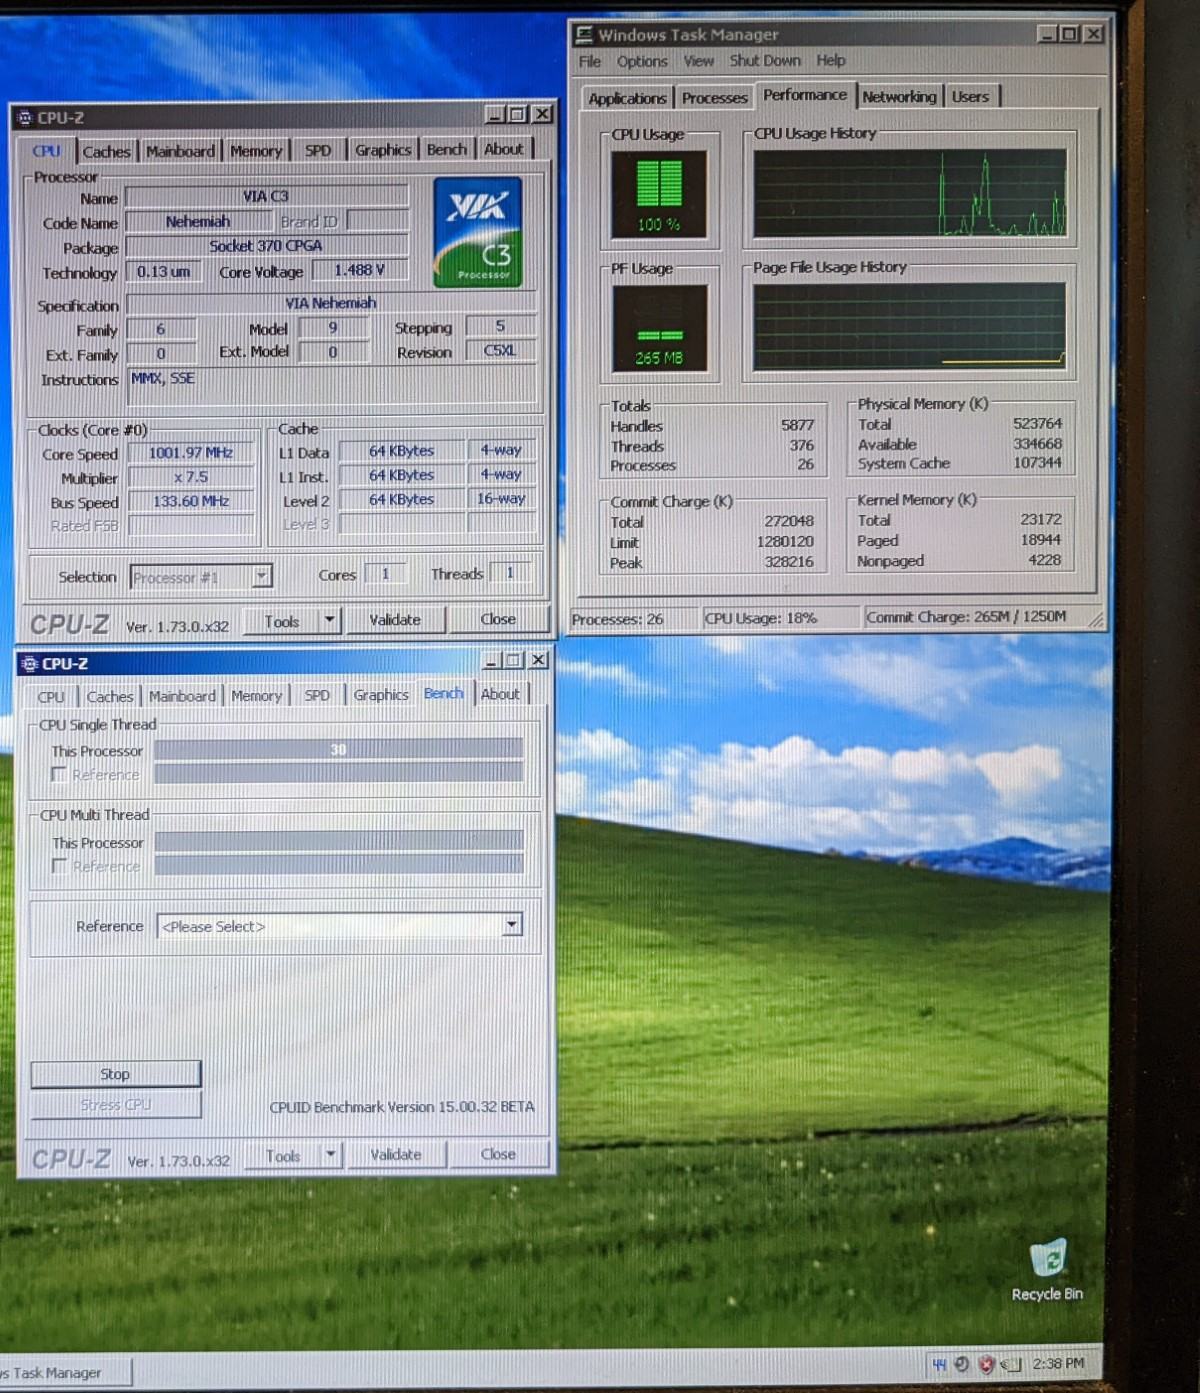
Task: Click the blue 44 tray icon
Action: pyautogui.click(x=938, y=1364)
